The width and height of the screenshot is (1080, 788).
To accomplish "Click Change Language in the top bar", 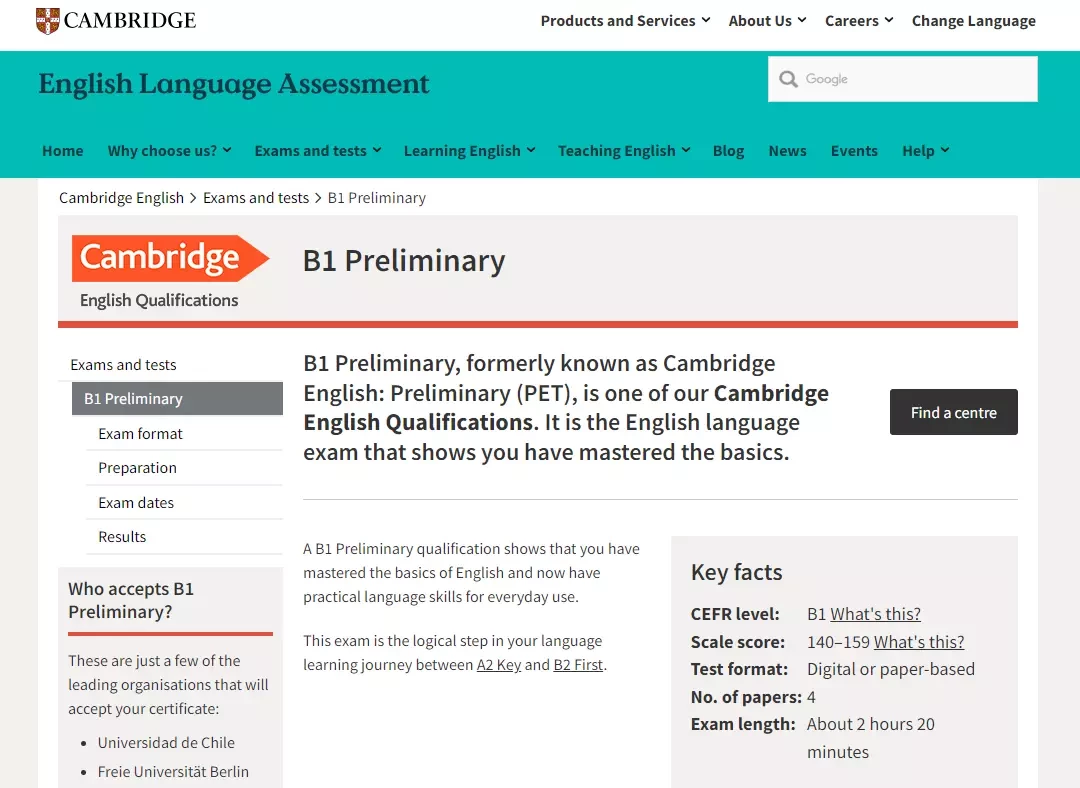I will coord(973,21).
